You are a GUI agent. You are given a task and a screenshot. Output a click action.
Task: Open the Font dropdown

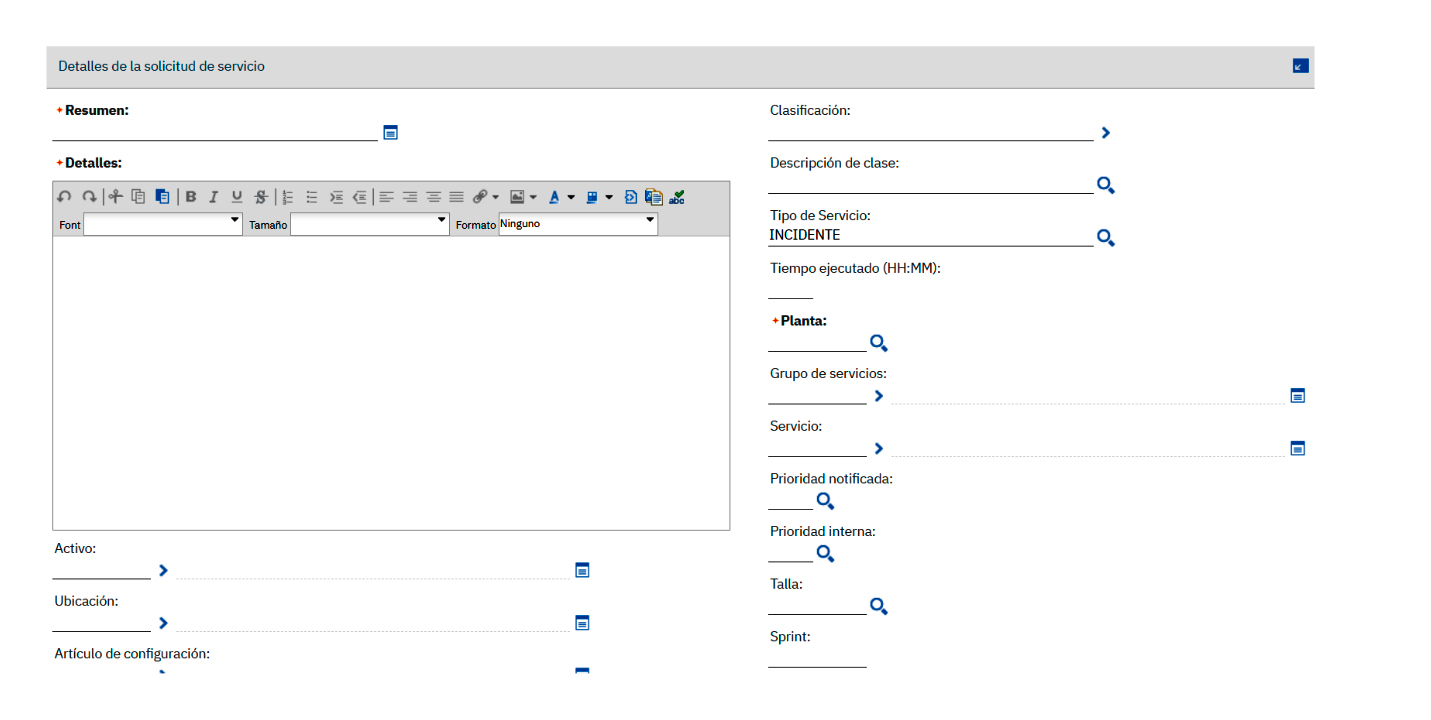[x=163, y=225]
